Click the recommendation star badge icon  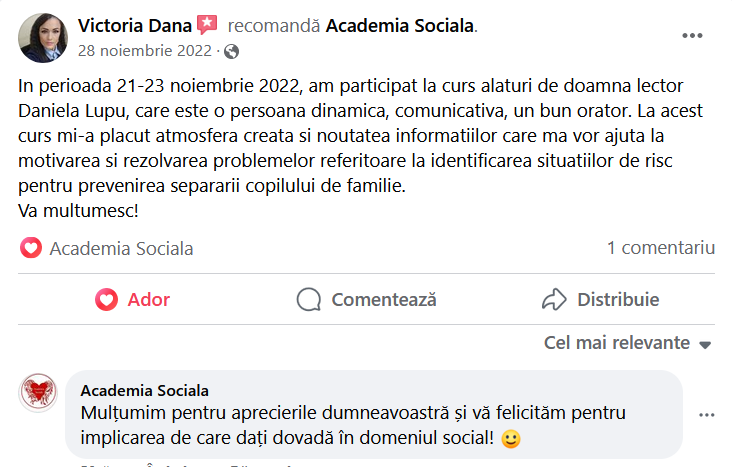(207, 25)
